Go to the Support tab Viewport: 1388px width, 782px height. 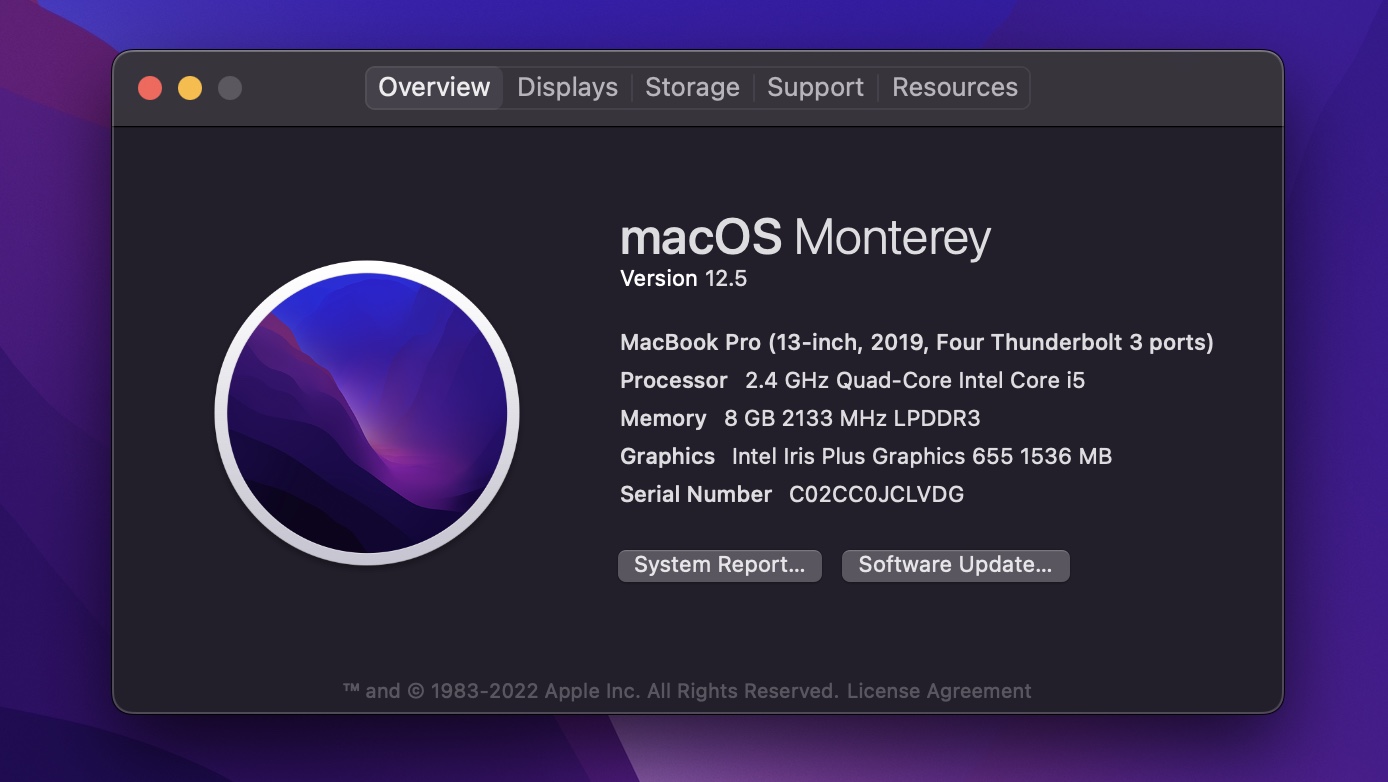815,88
